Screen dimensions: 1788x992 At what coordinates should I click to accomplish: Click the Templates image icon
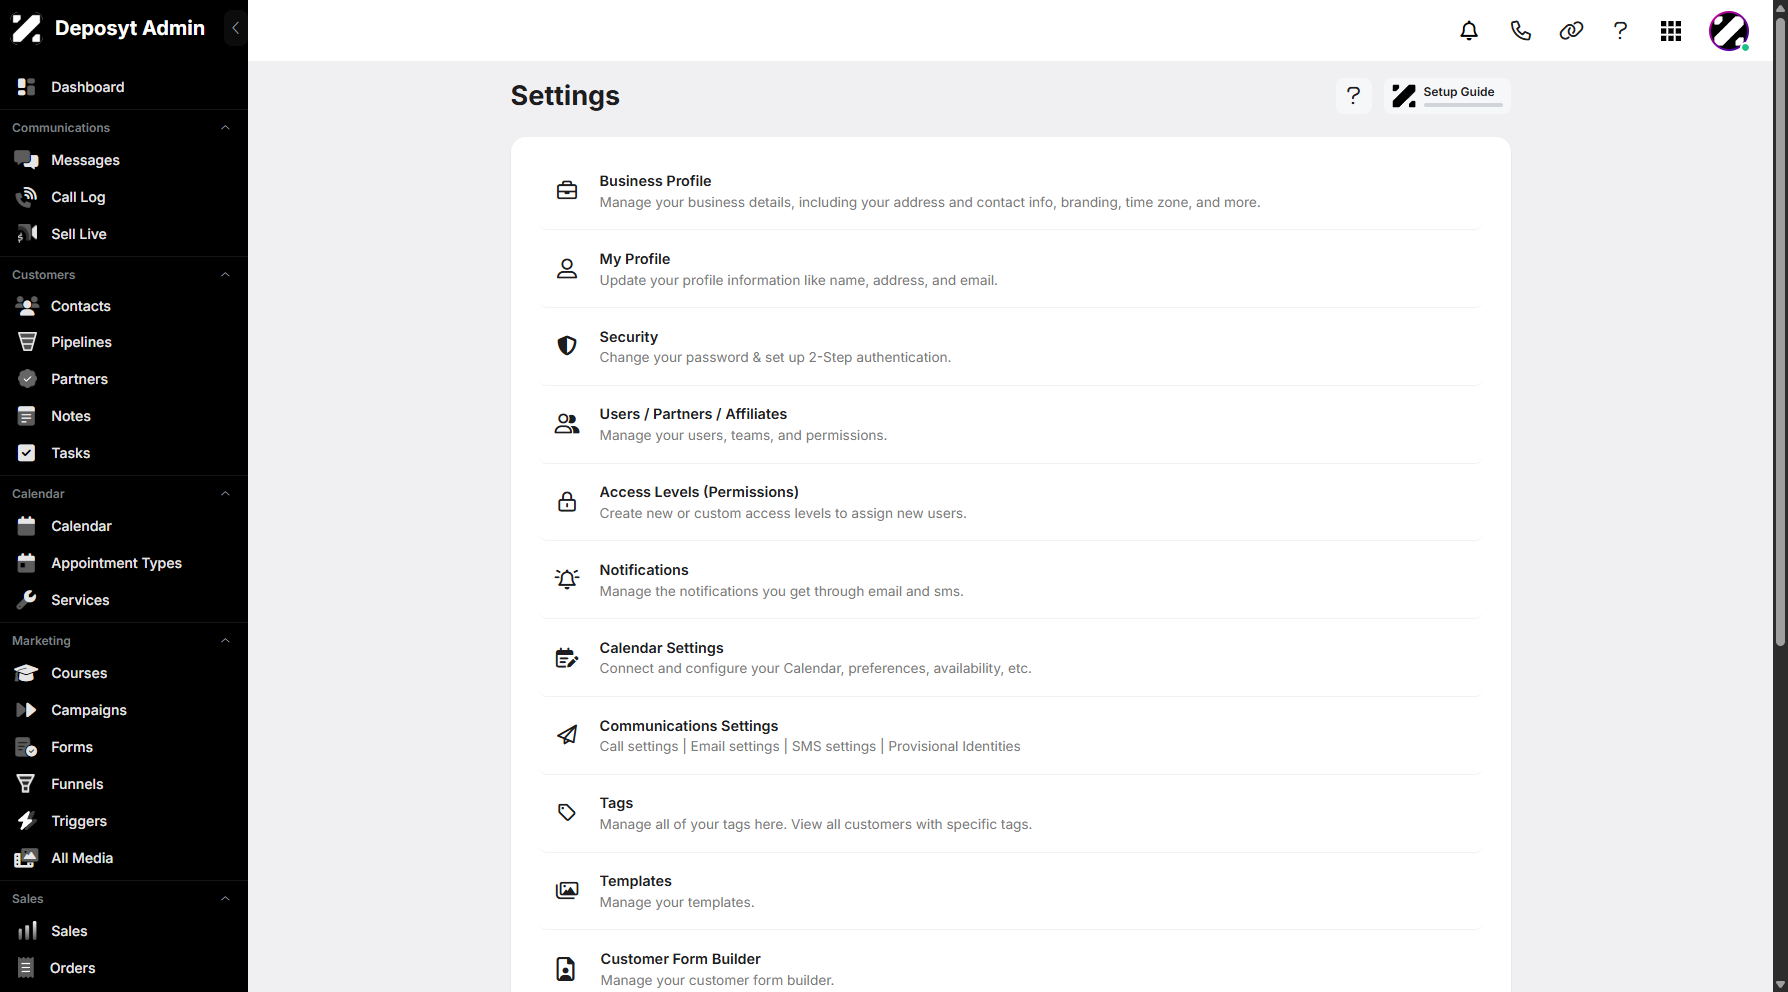[567, 890]
